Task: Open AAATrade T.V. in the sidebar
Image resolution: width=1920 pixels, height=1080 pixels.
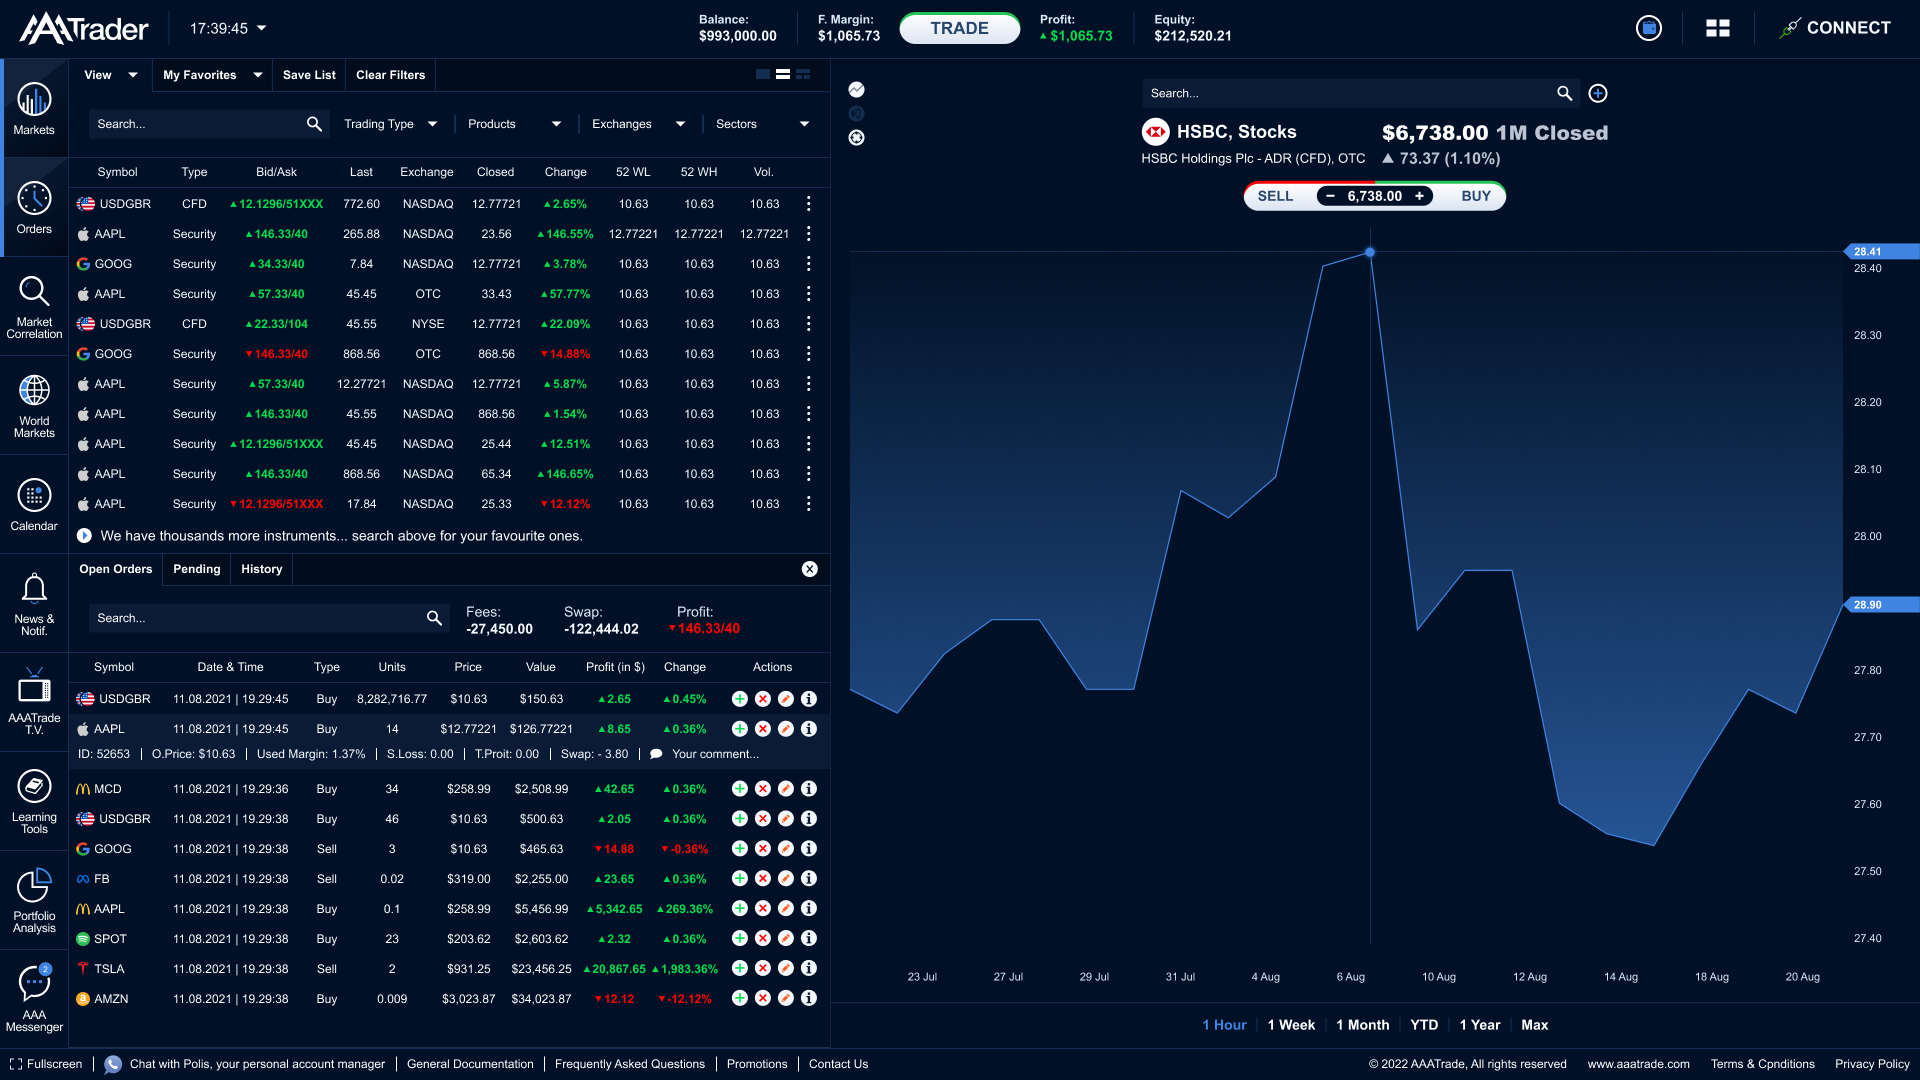Action: [x=34, y=702]
